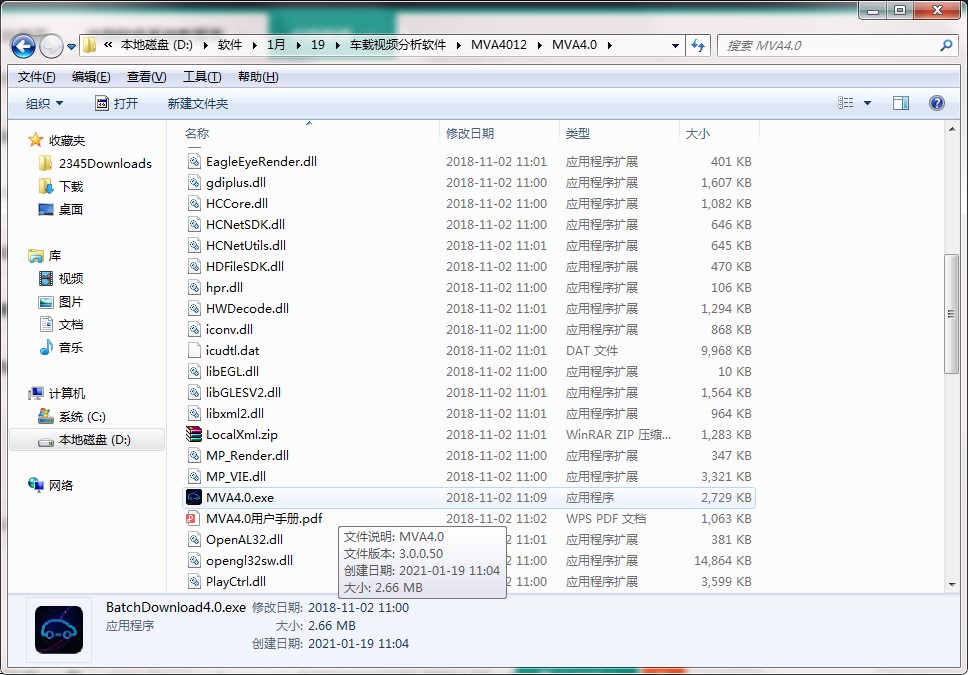Open the 文档 library
Viewport: 968px width, 675px height.
point(70,324)
